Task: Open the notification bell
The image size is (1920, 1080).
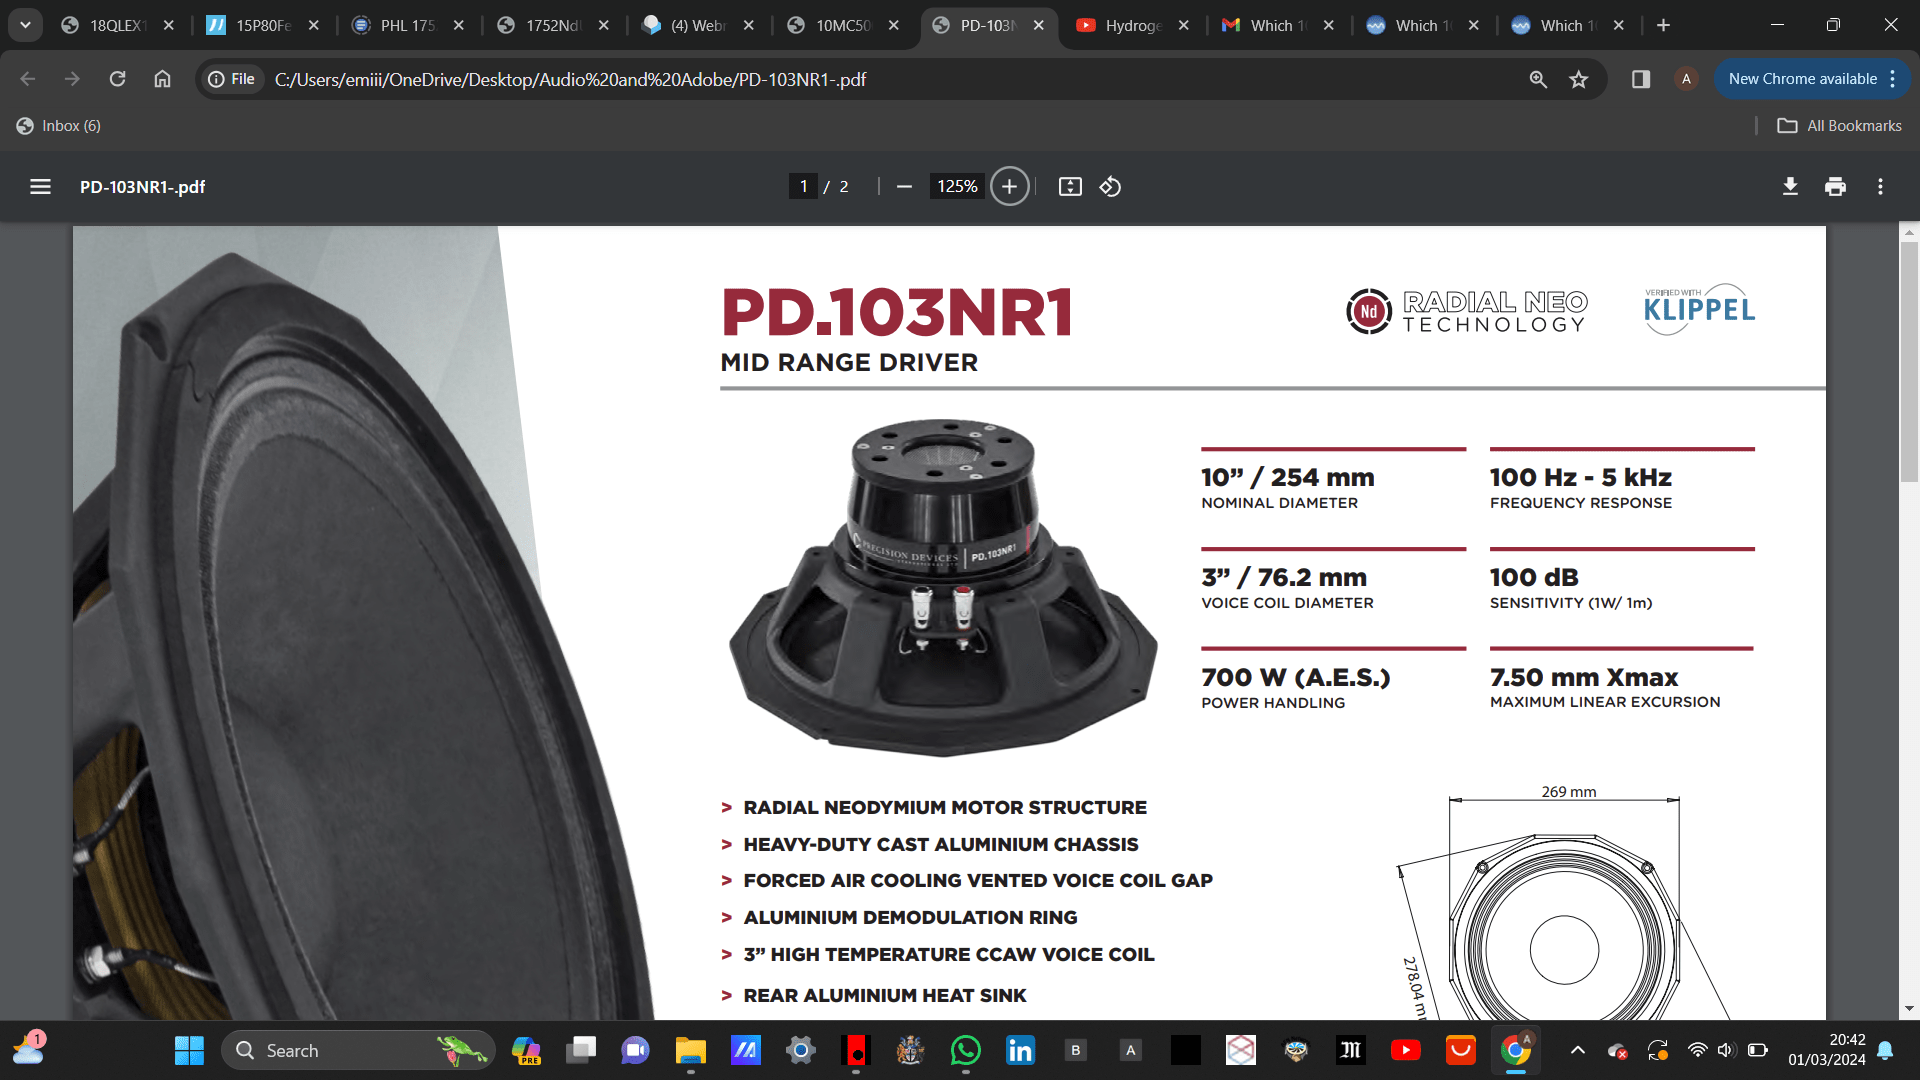Action: pyautogui.click(x=1885, y=1050)
